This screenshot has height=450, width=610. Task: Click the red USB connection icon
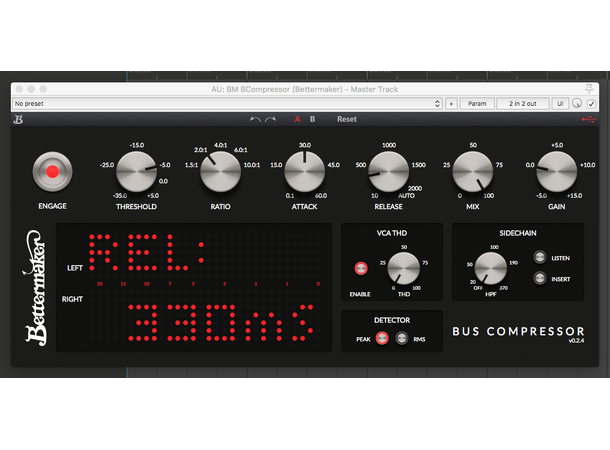589,119
